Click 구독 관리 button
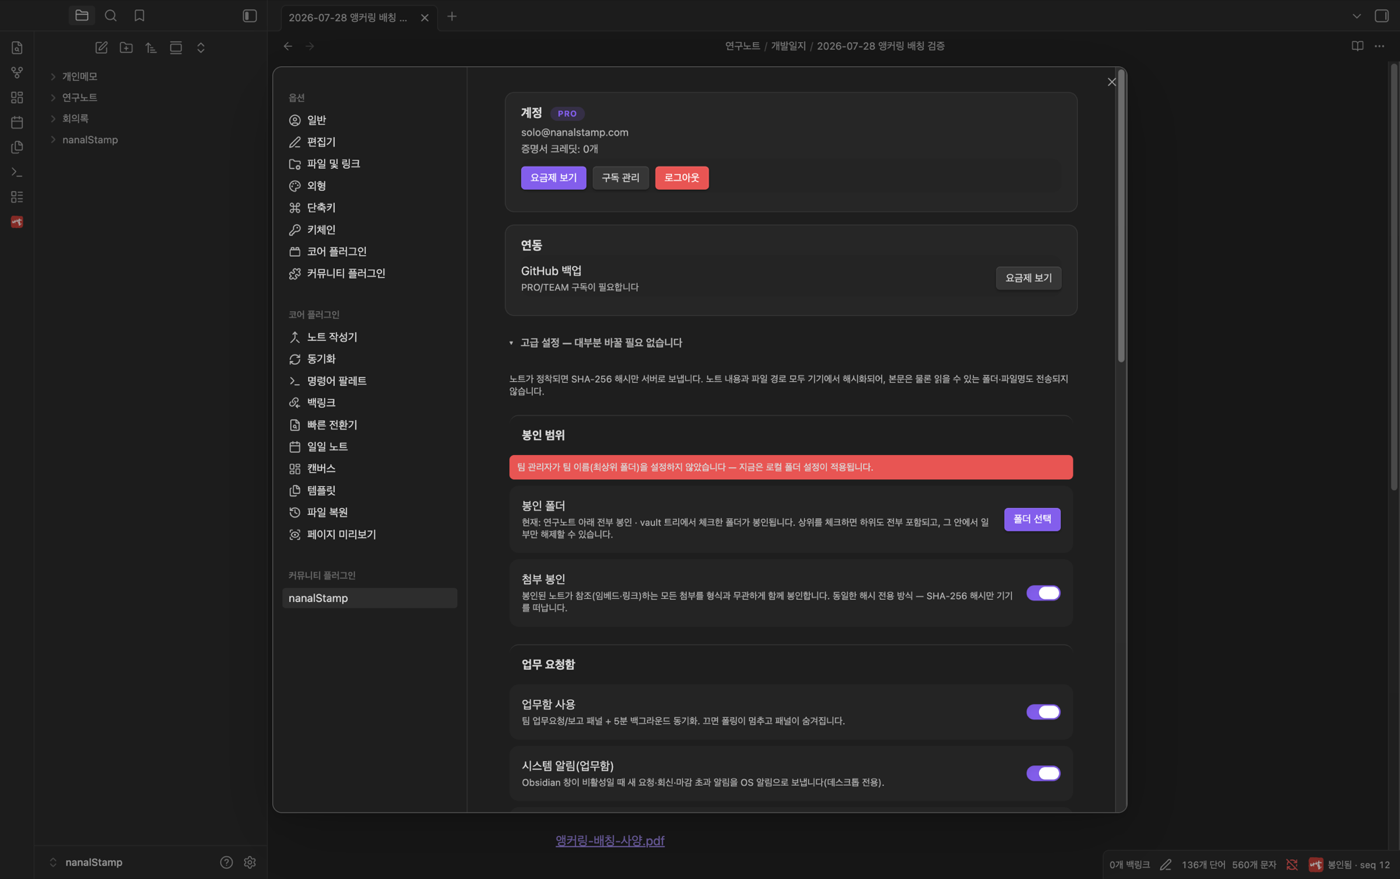The width and height of the screenshot is (1400, 879). (620, 178)
